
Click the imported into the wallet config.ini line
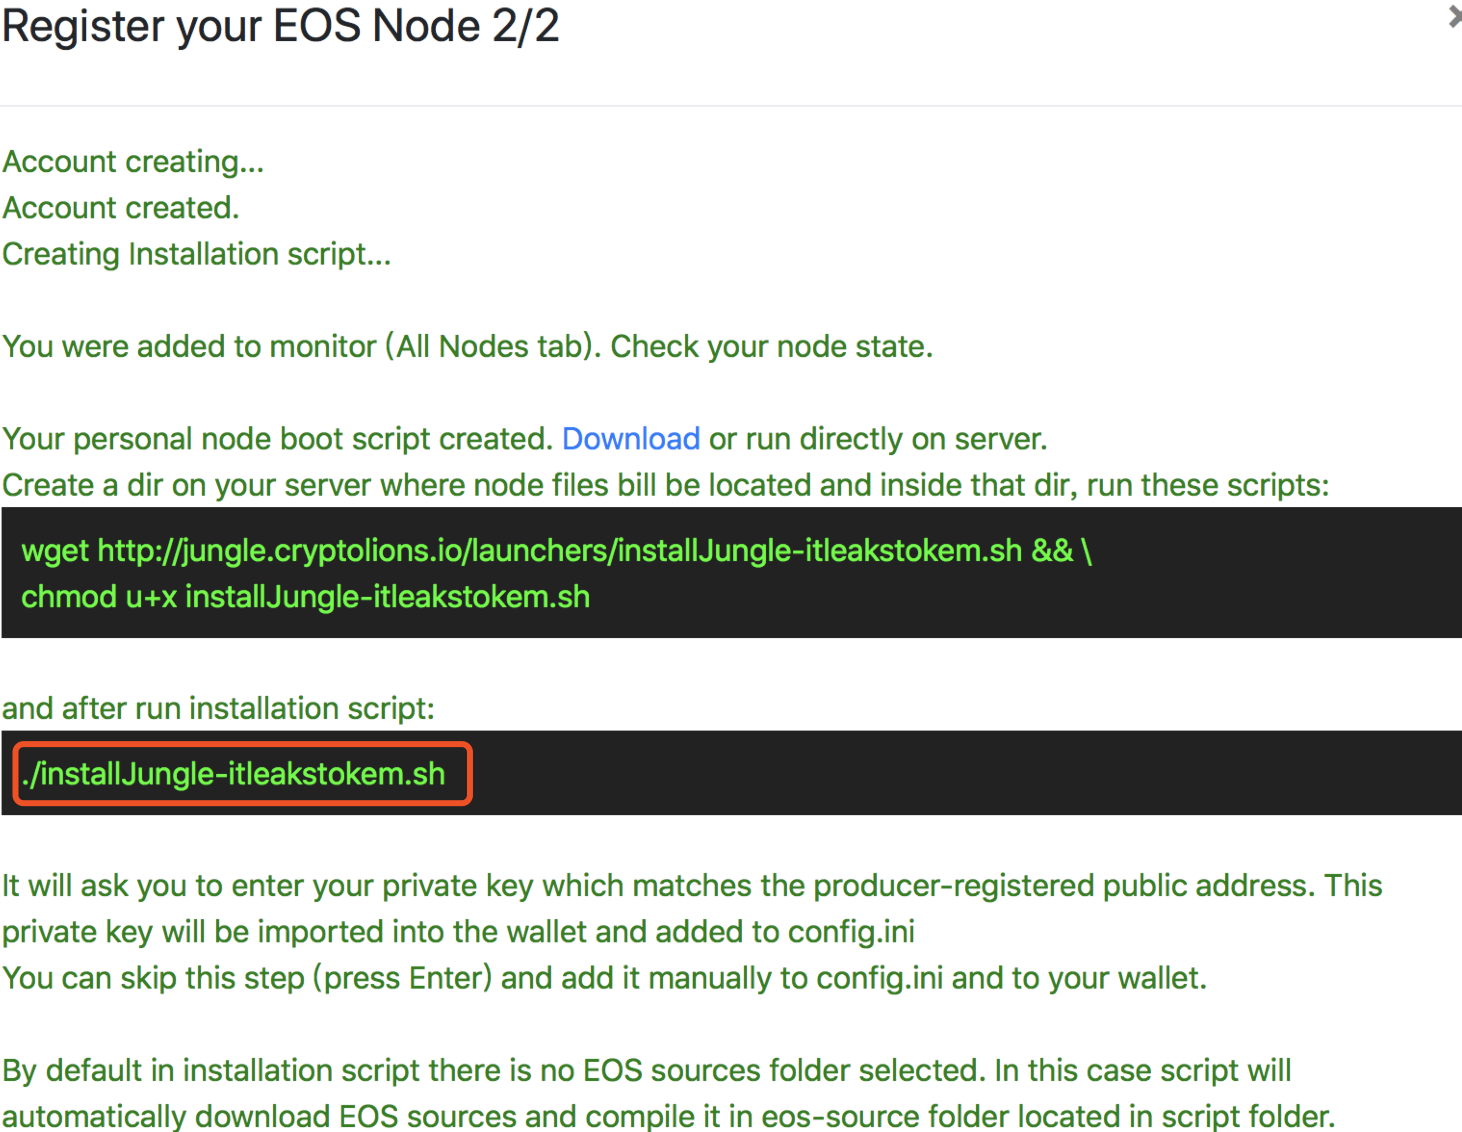458,932
